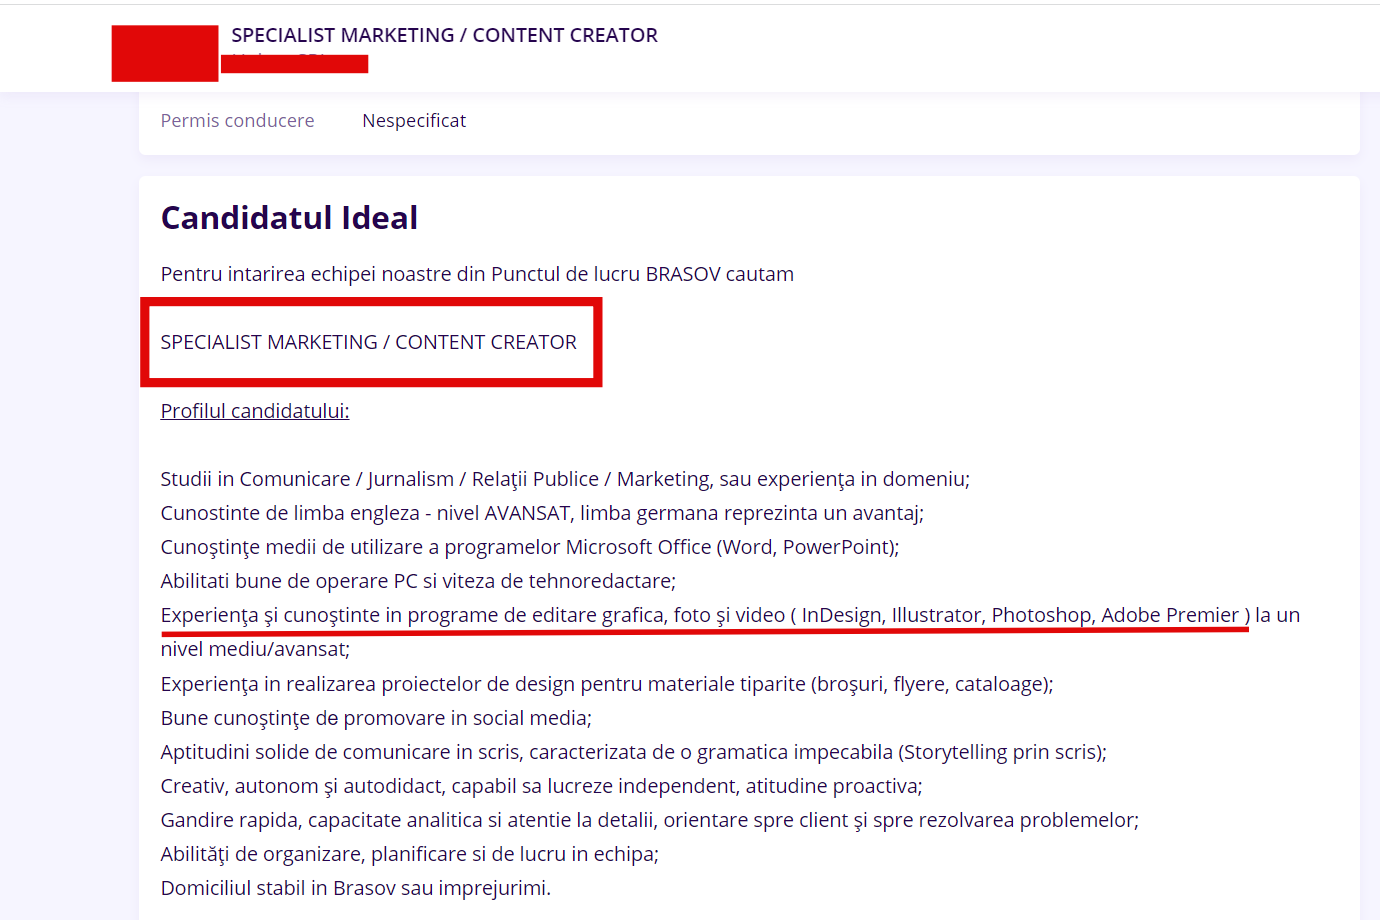Click the "Creativ, autonom şi autodidact" line
Viewport: 1380px width, 920px height.
(541, 786)
